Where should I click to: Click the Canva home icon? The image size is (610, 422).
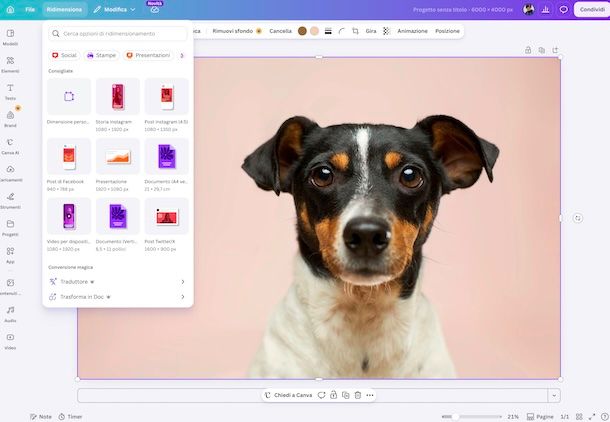click(11, 9)
